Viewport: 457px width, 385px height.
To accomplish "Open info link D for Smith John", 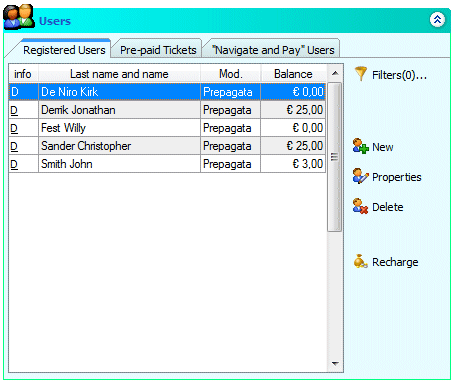I will pos(14,164).
